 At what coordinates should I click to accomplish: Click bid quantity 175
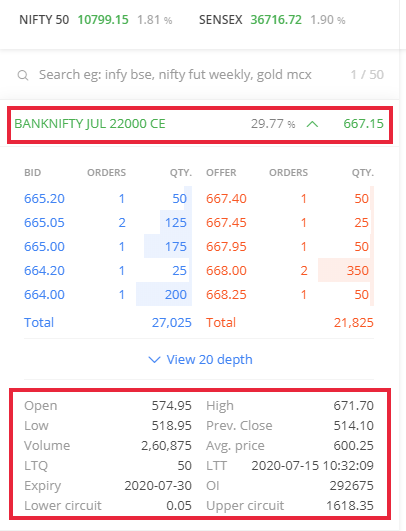(x=176, y=247)
